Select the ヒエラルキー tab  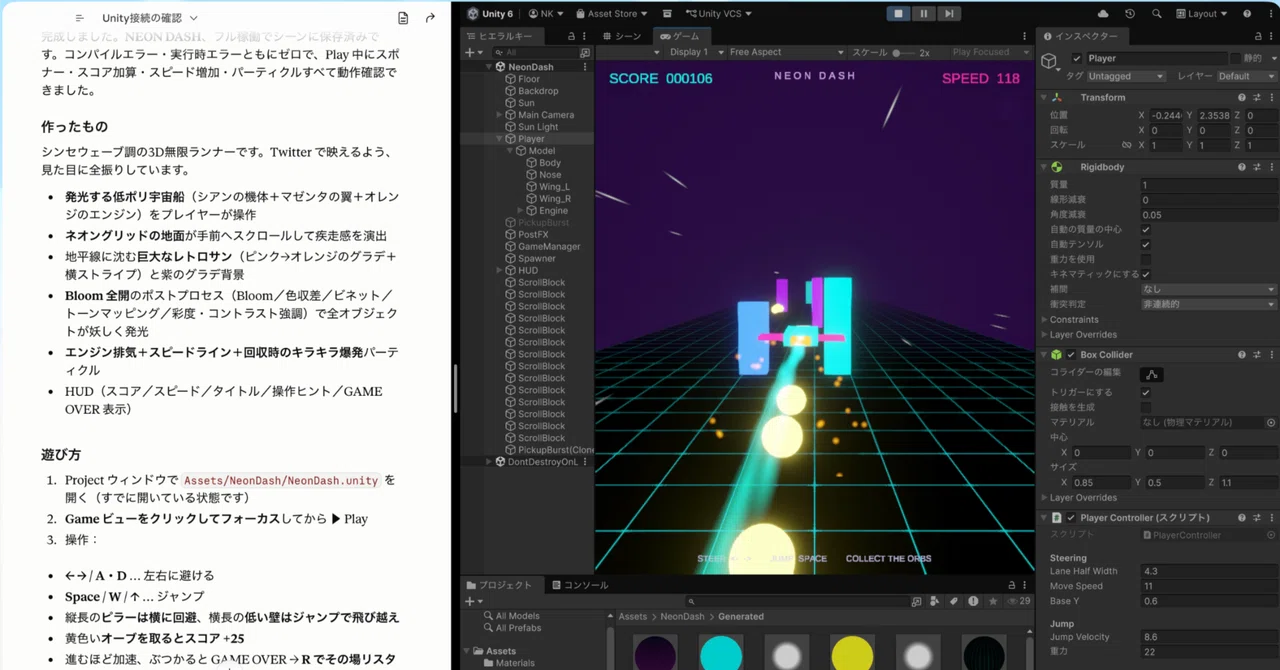point(500,36)
